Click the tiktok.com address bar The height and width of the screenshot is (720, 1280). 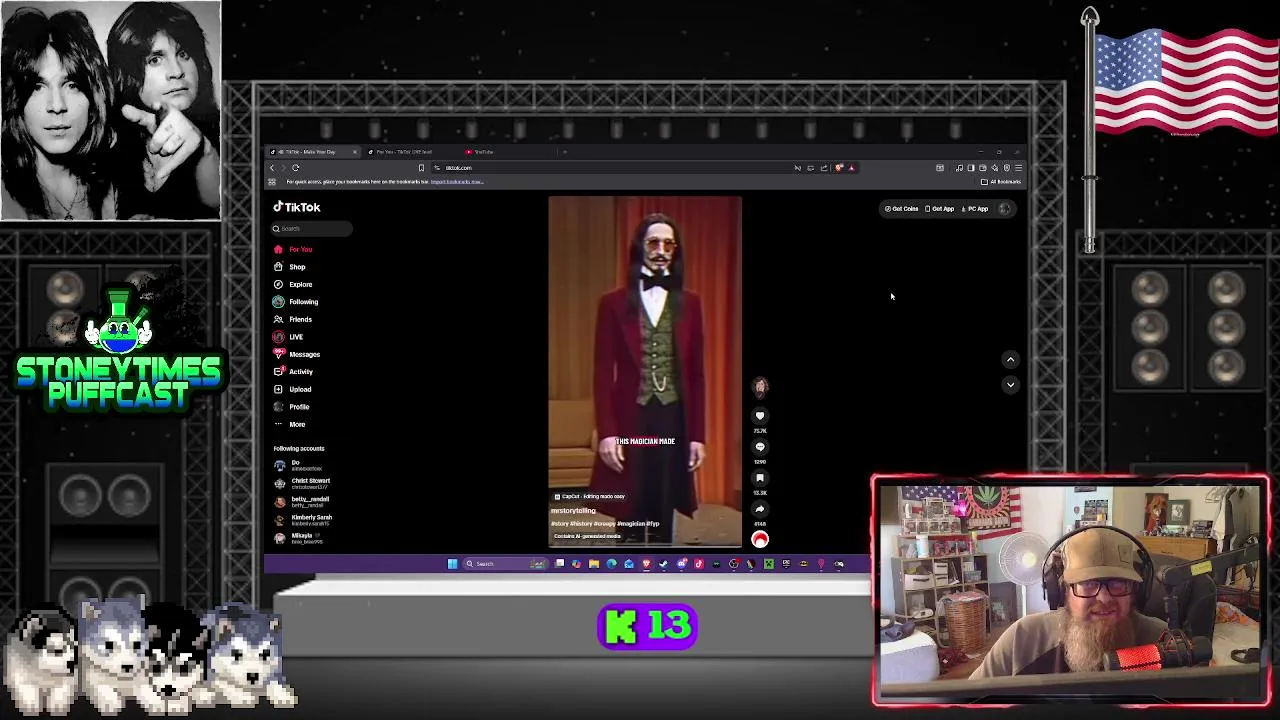pos(610,168)
